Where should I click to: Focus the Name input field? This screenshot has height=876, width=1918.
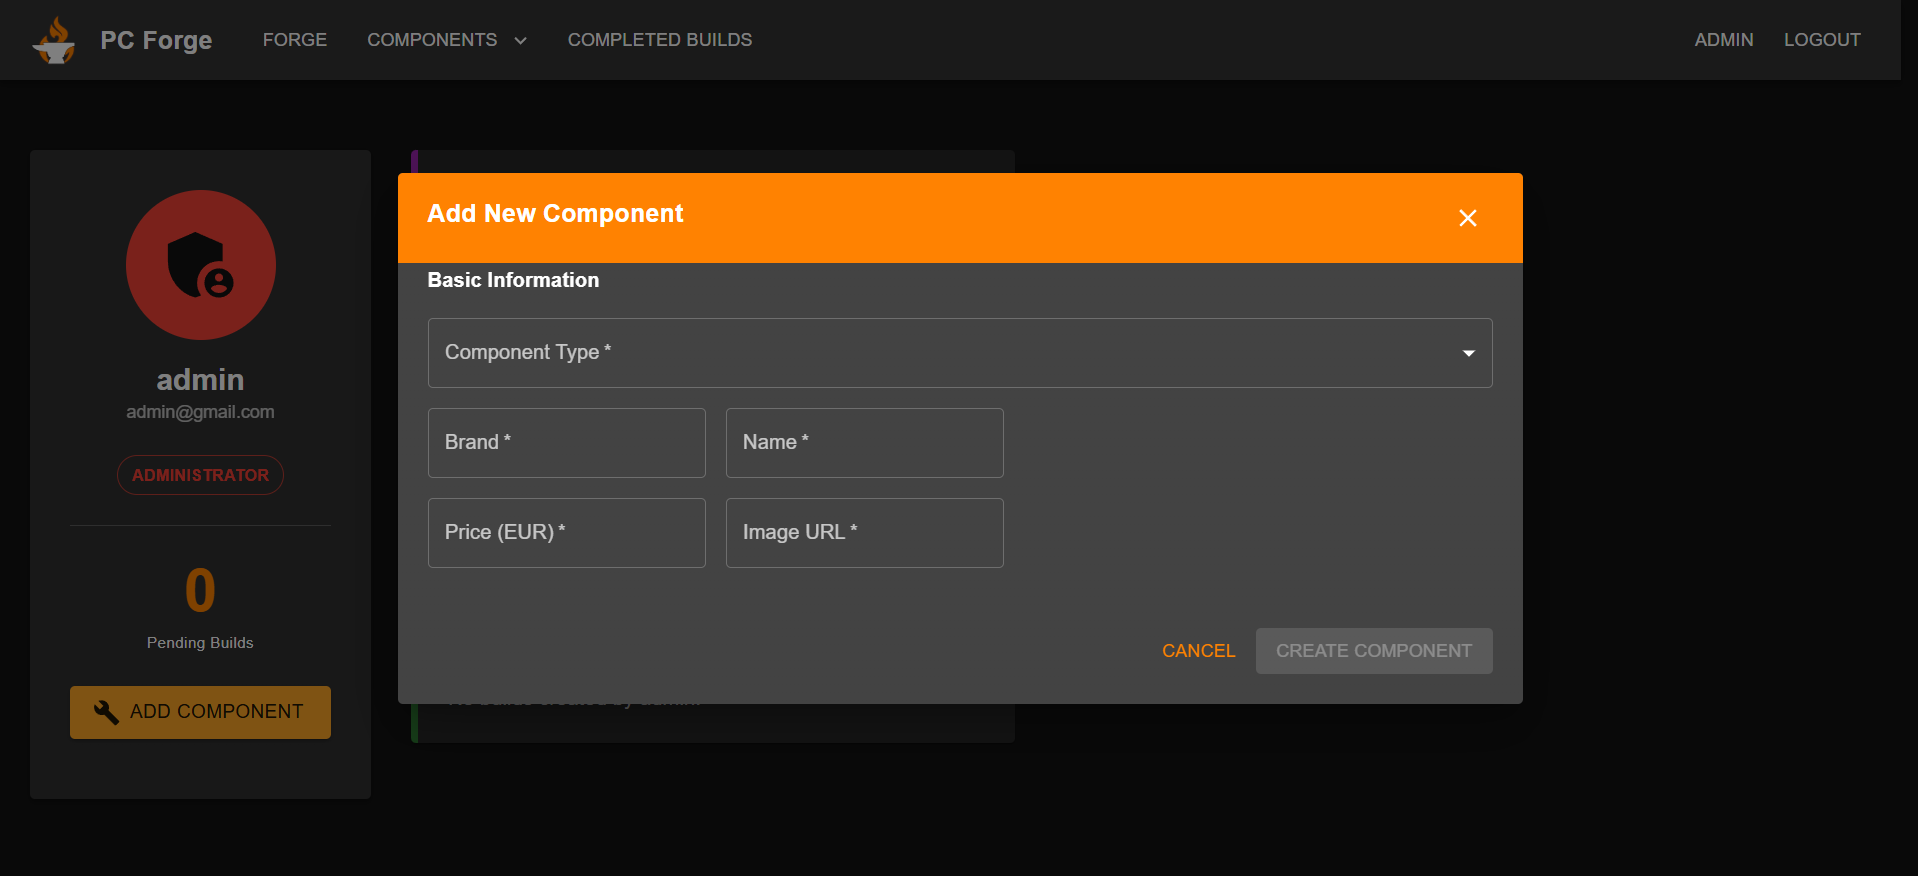[864, 443]
